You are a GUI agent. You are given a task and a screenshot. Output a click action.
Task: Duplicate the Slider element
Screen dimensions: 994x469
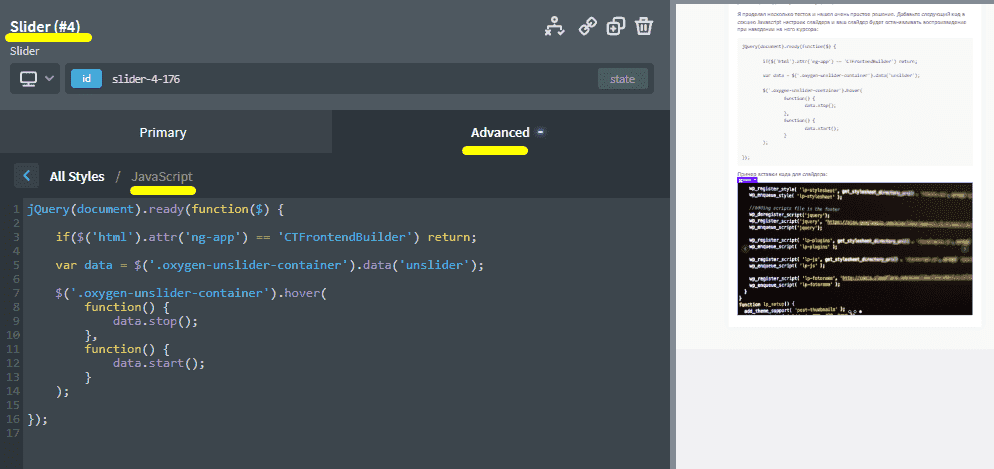tap(616, 26)
